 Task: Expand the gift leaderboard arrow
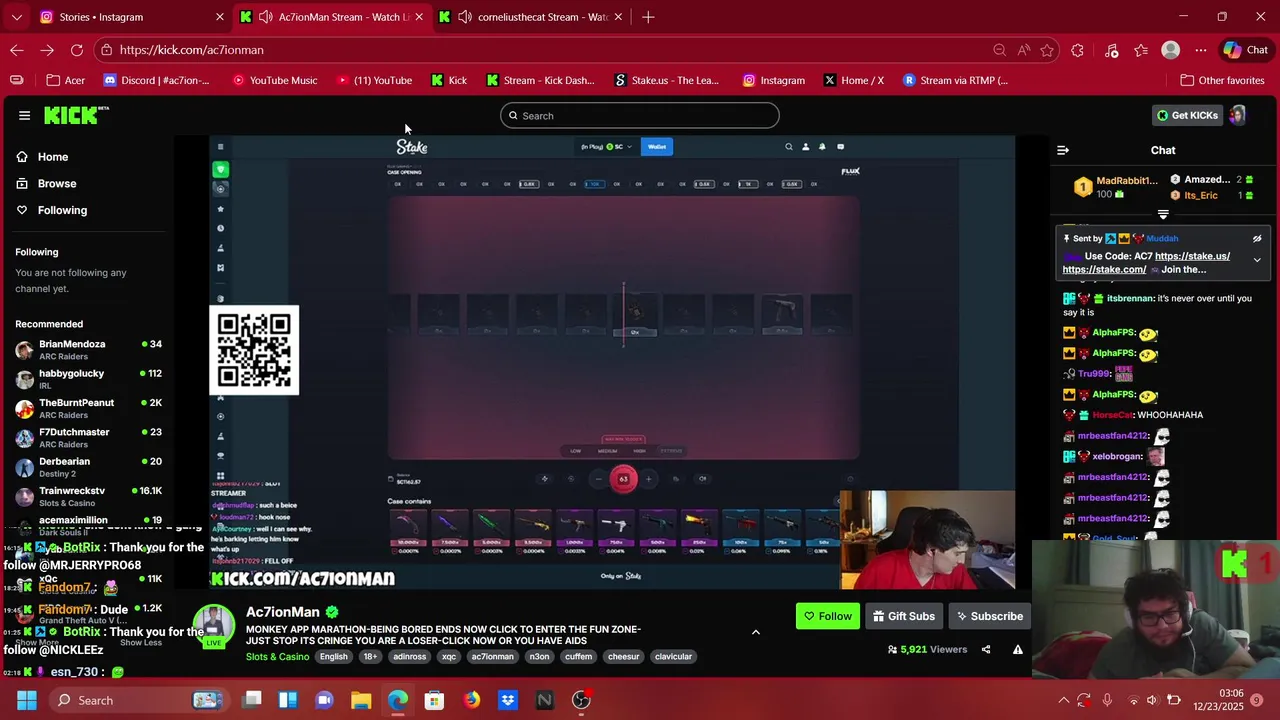1163,215
